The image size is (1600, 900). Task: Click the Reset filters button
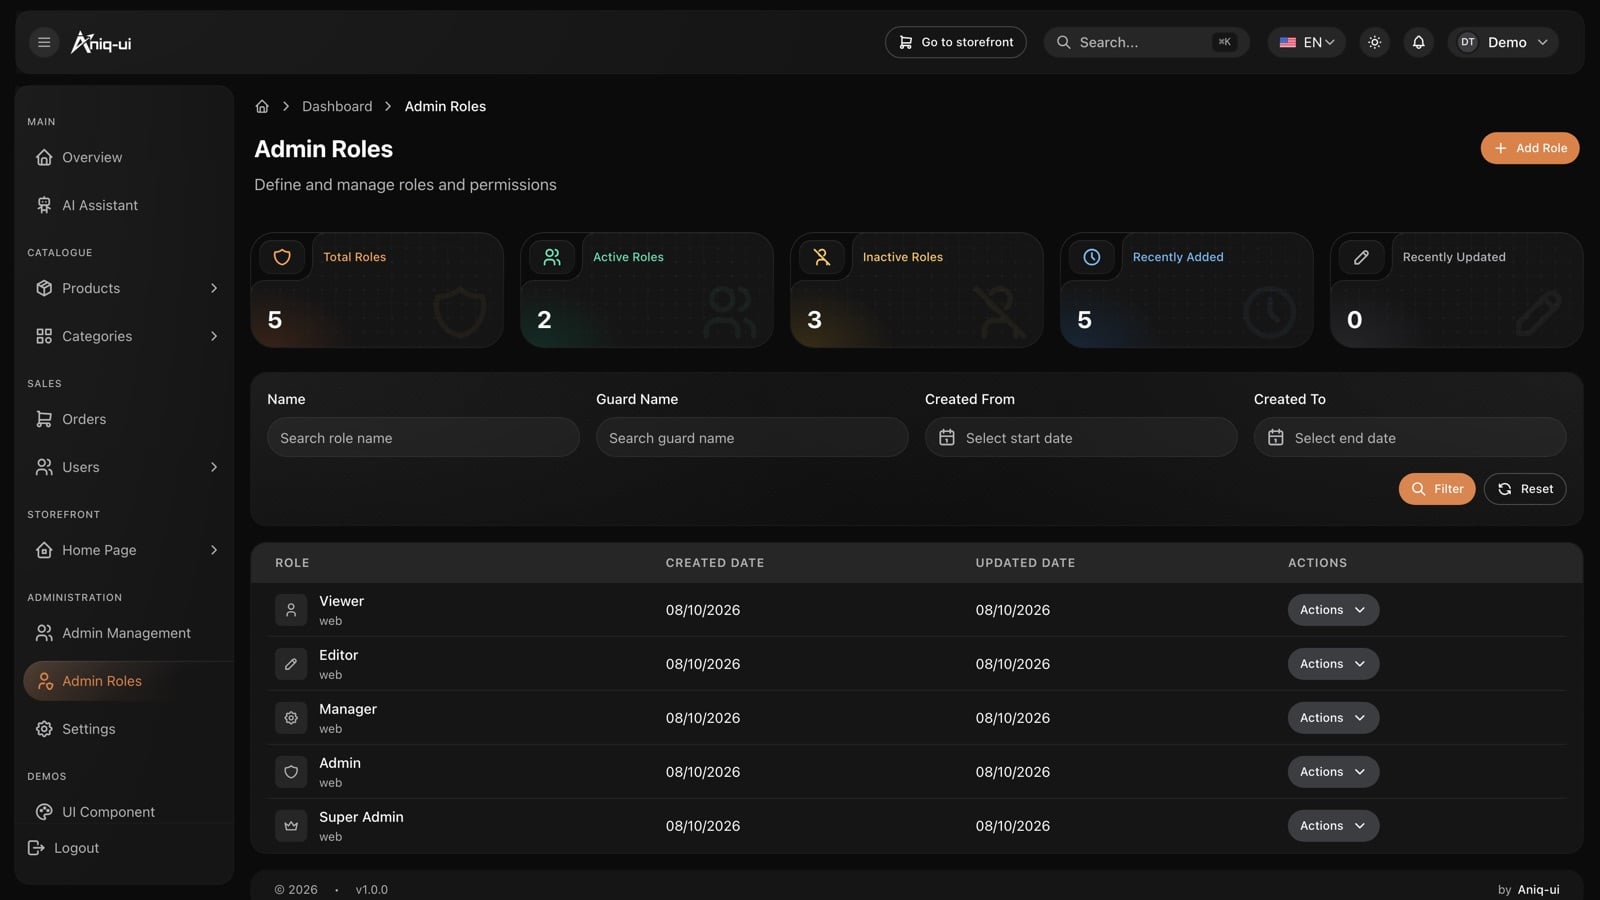click(x=1525, y=489)
